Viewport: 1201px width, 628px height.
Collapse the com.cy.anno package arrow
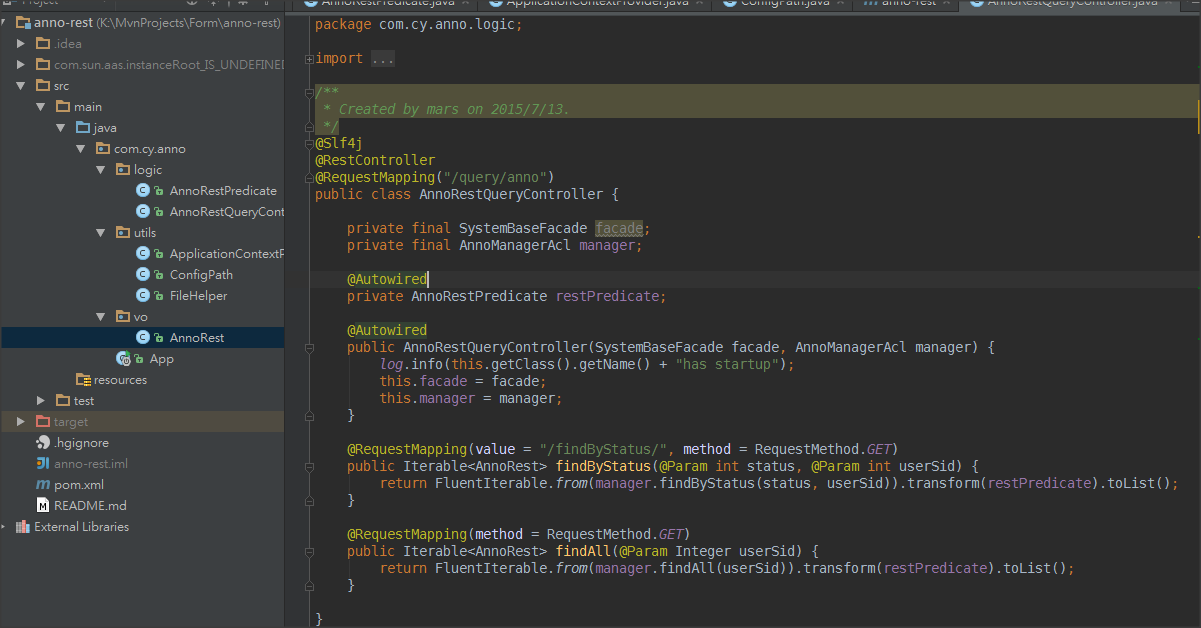[80, 148]
